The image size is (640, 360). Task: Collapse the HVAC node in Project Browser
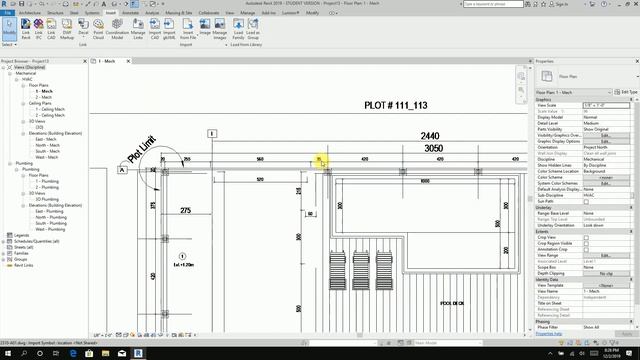[x=17, y=80]
